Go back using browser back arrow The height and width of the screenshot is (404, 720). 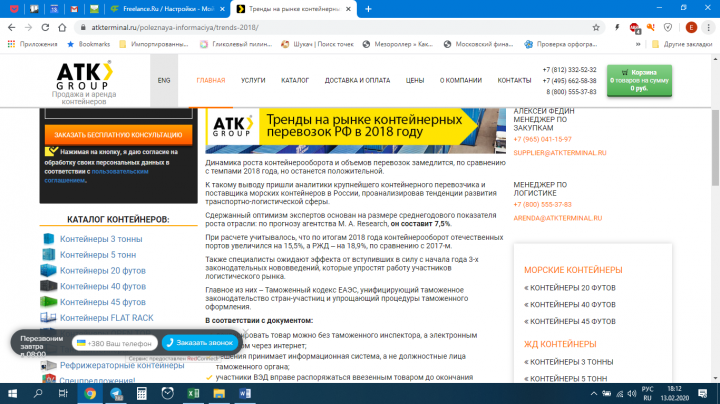click(11, 28)
